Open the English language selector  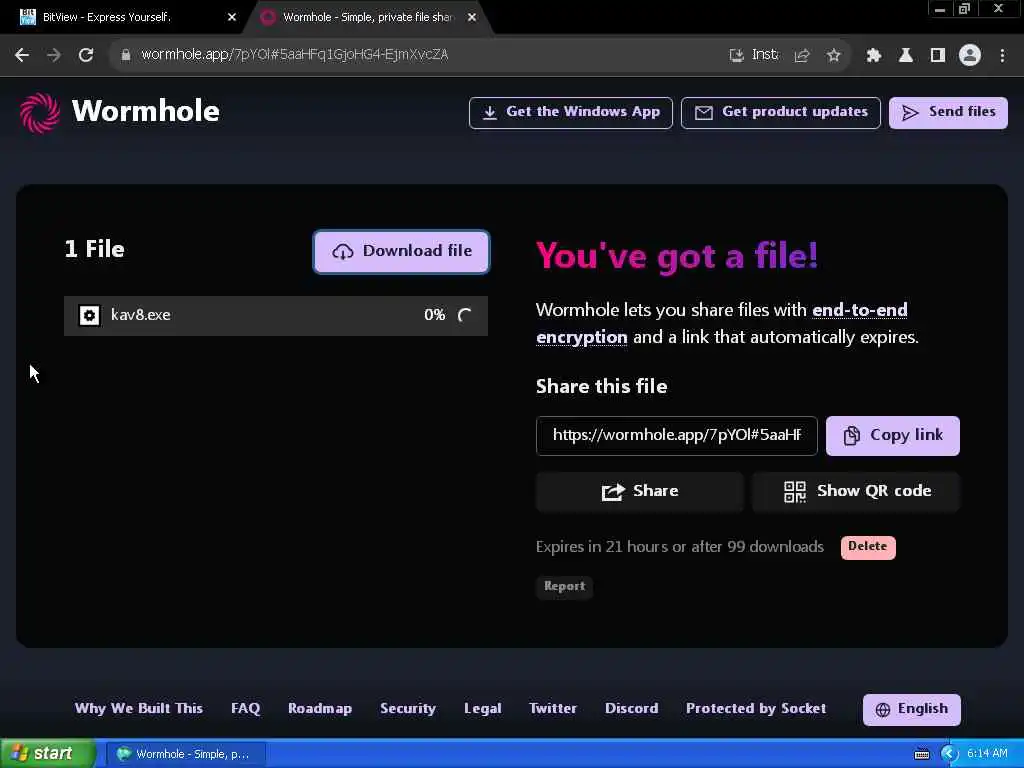[x=912, y=709]
